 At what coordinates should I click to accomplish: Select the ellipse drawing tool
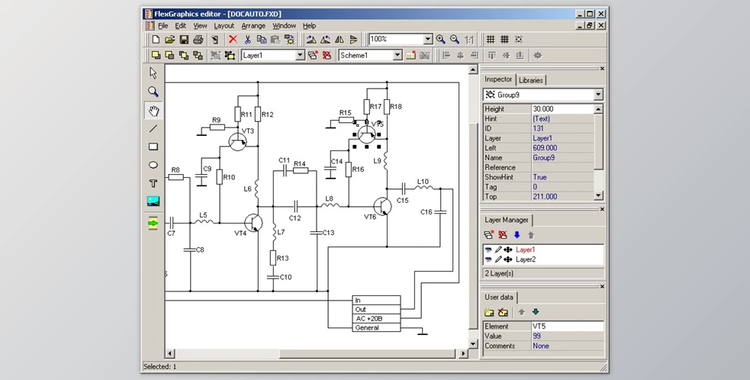[153, 165]
